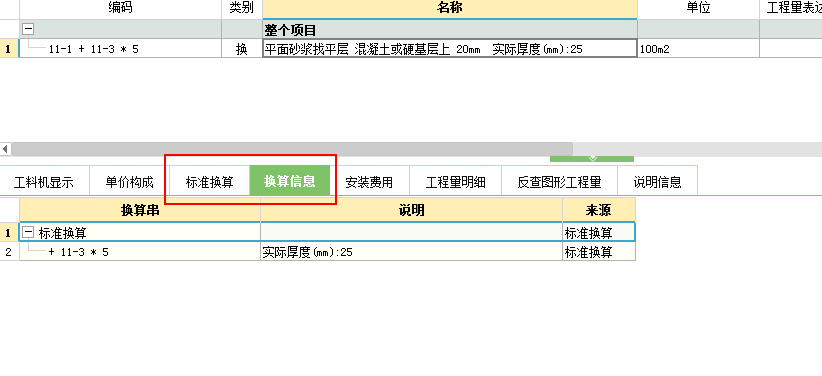Screen dimensions: 822x376
Task: Select the 换算信息 tab
Action: pos(289,181)
